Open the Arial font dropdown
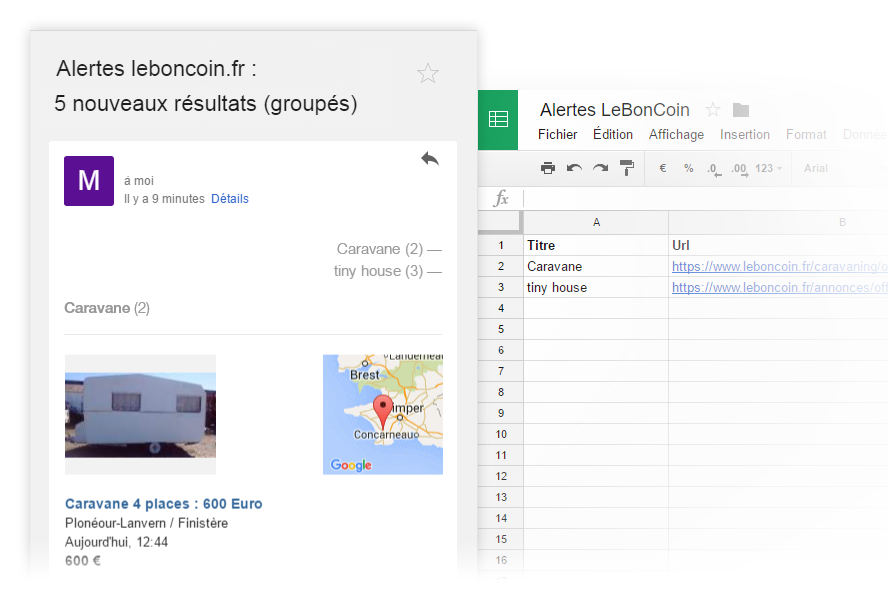This screenshot has height=612, width=888. click(816, 168)
